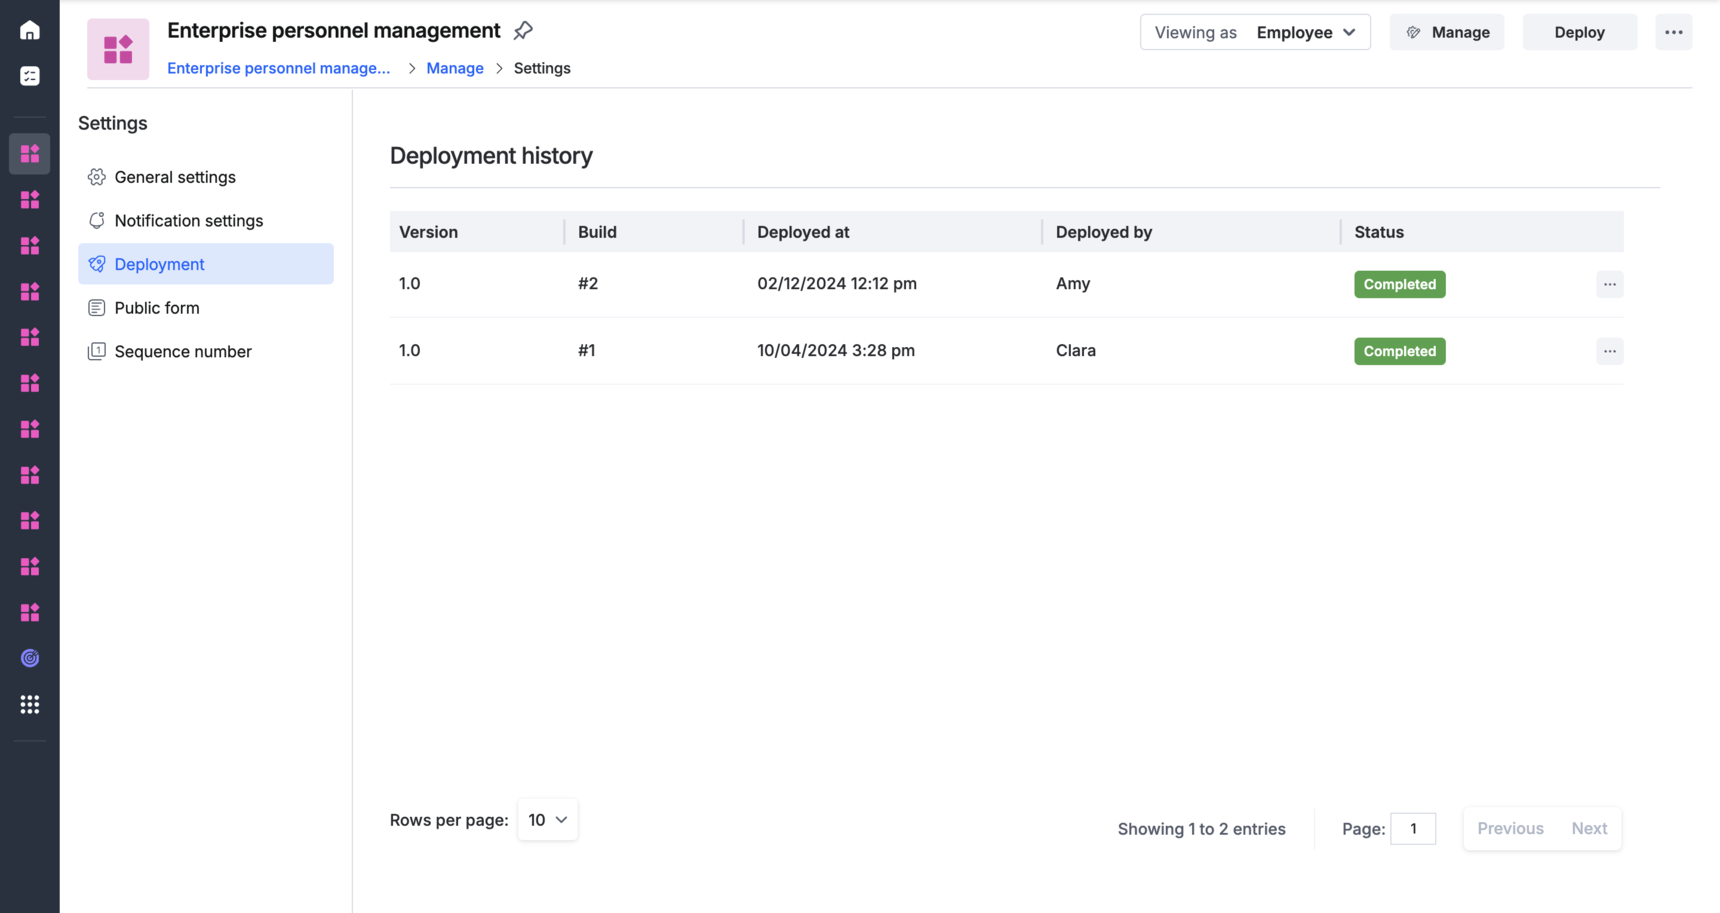Screen dimensions: 1720x913
Task: Open the Rows per page dropdown
Action: 547,820
